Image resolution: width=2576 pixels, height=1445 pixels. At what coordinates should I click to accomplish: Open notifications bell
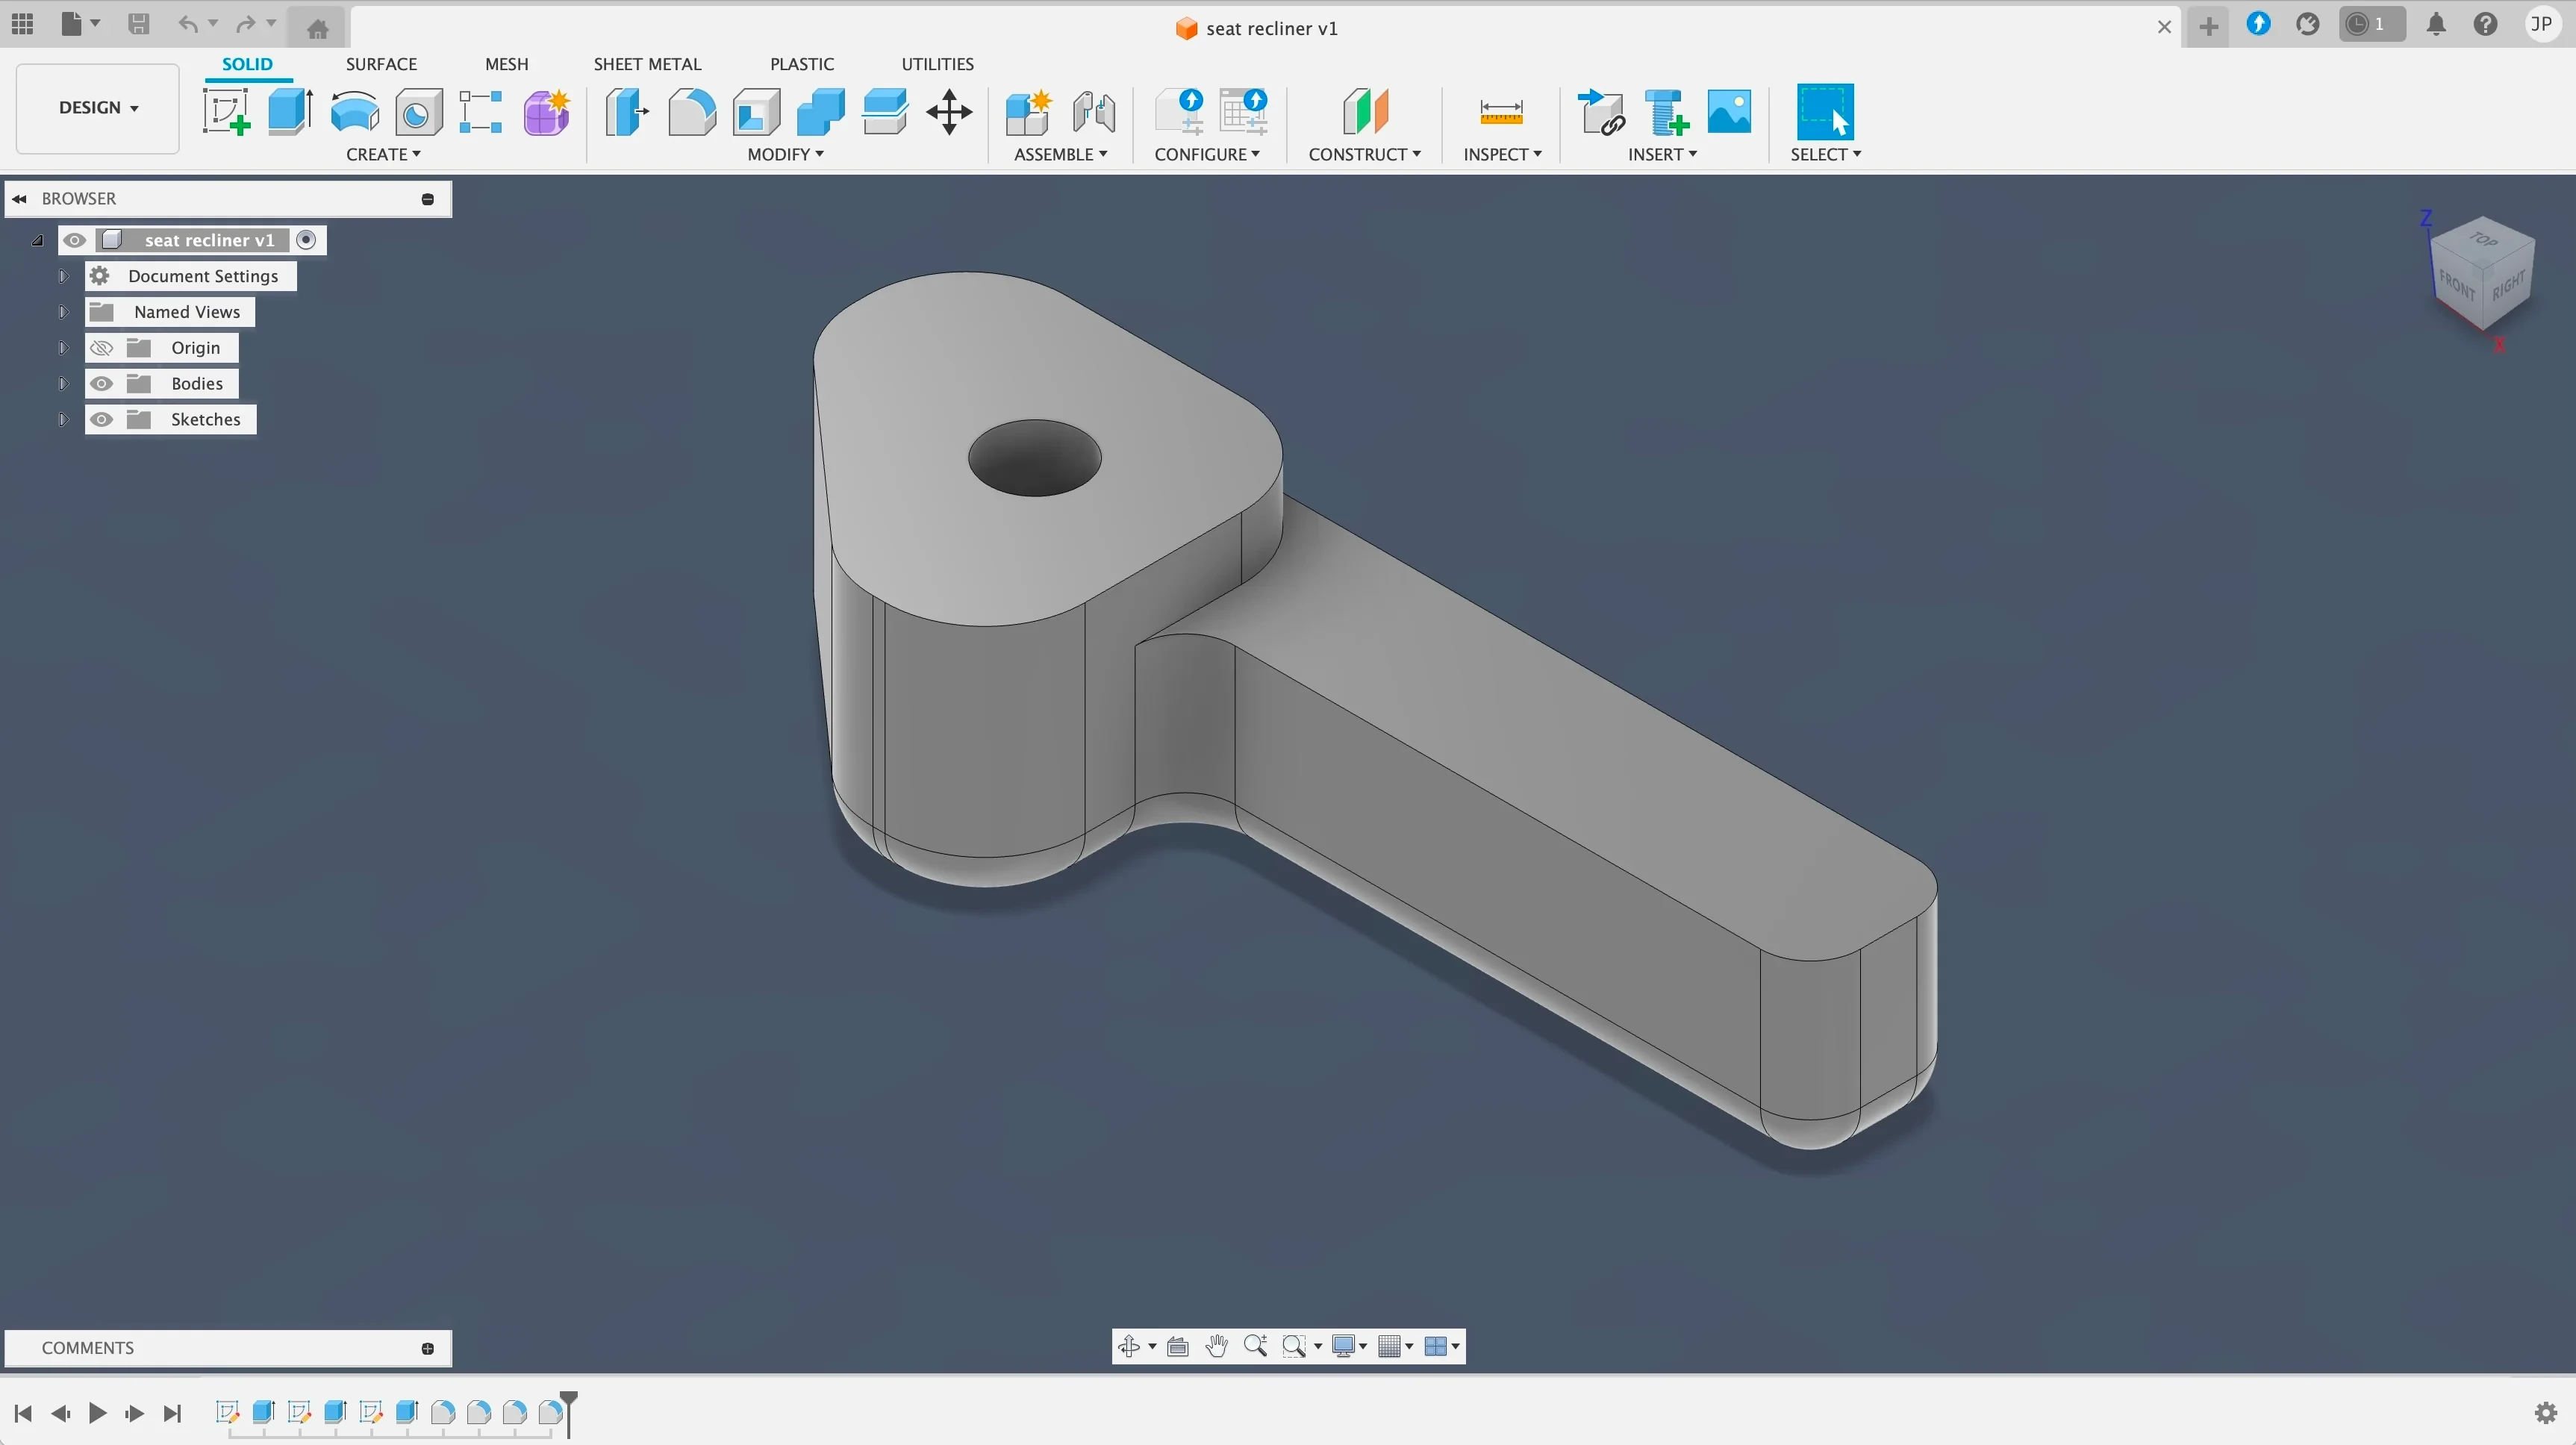tap(2436, 24)
